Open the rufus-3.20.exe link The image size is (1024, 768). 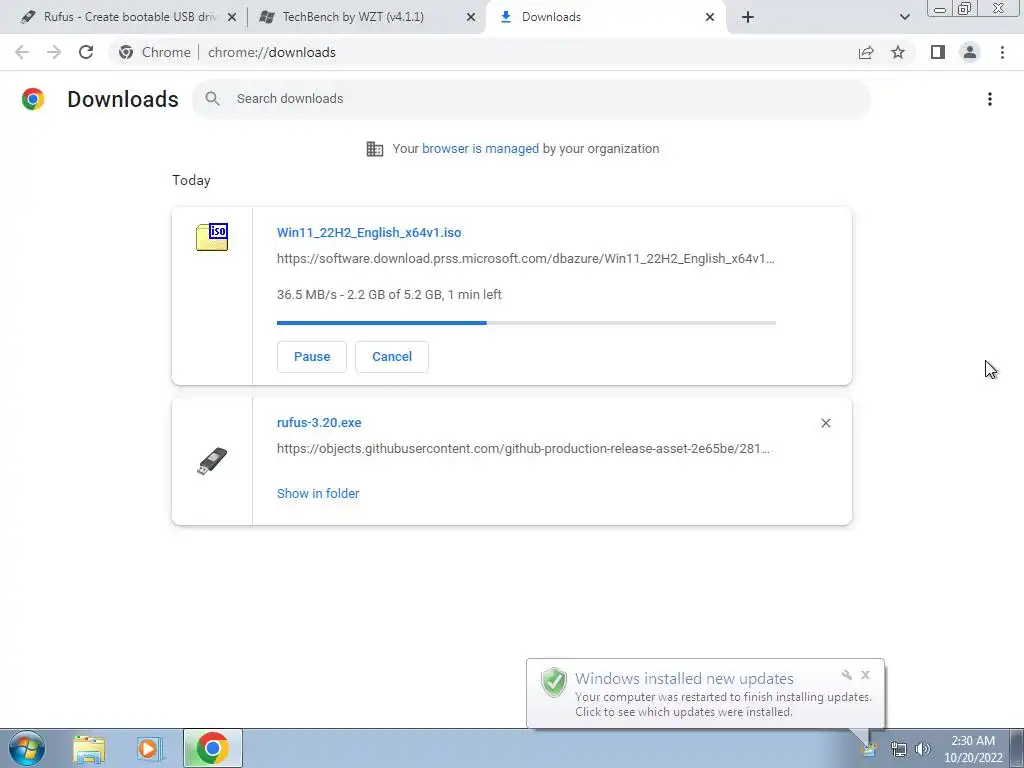click(x=319, y=423)
